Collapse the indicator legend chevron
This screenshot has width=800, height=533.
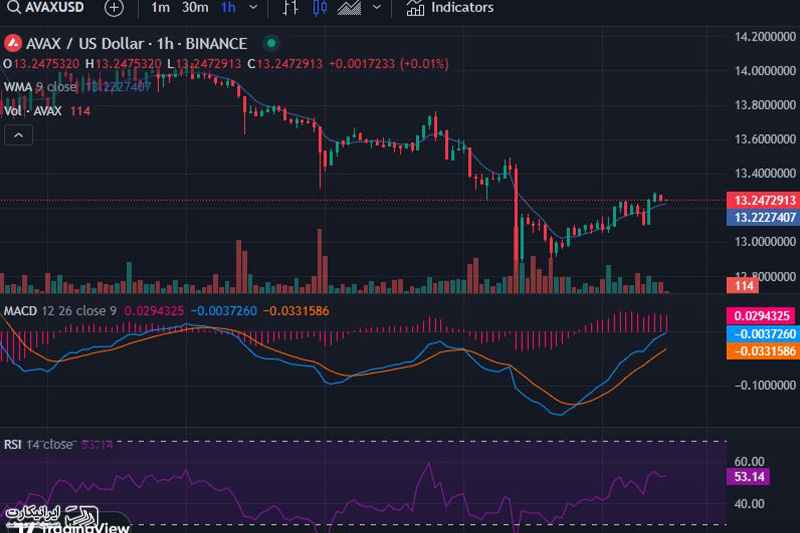tap(18, 135)
